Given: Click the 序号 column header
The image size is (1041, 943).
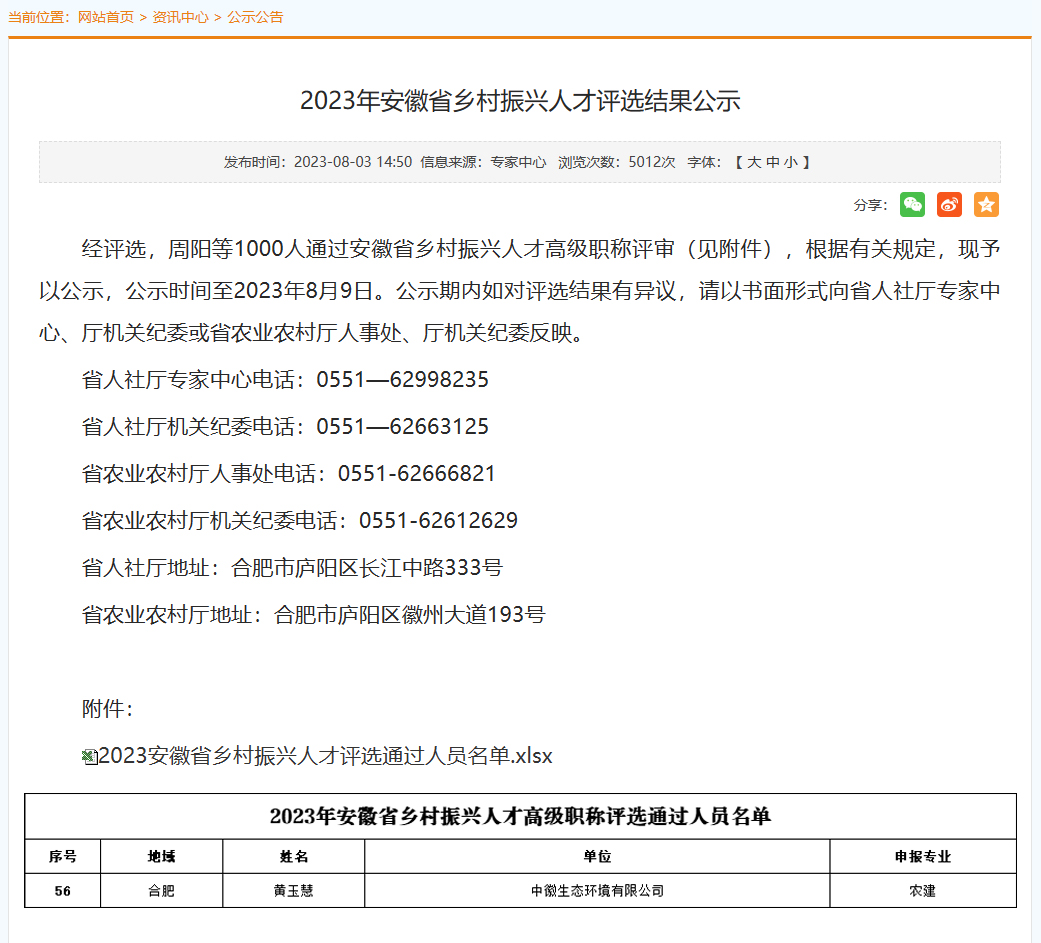Looking at the screenshot, I should [62, 857].
